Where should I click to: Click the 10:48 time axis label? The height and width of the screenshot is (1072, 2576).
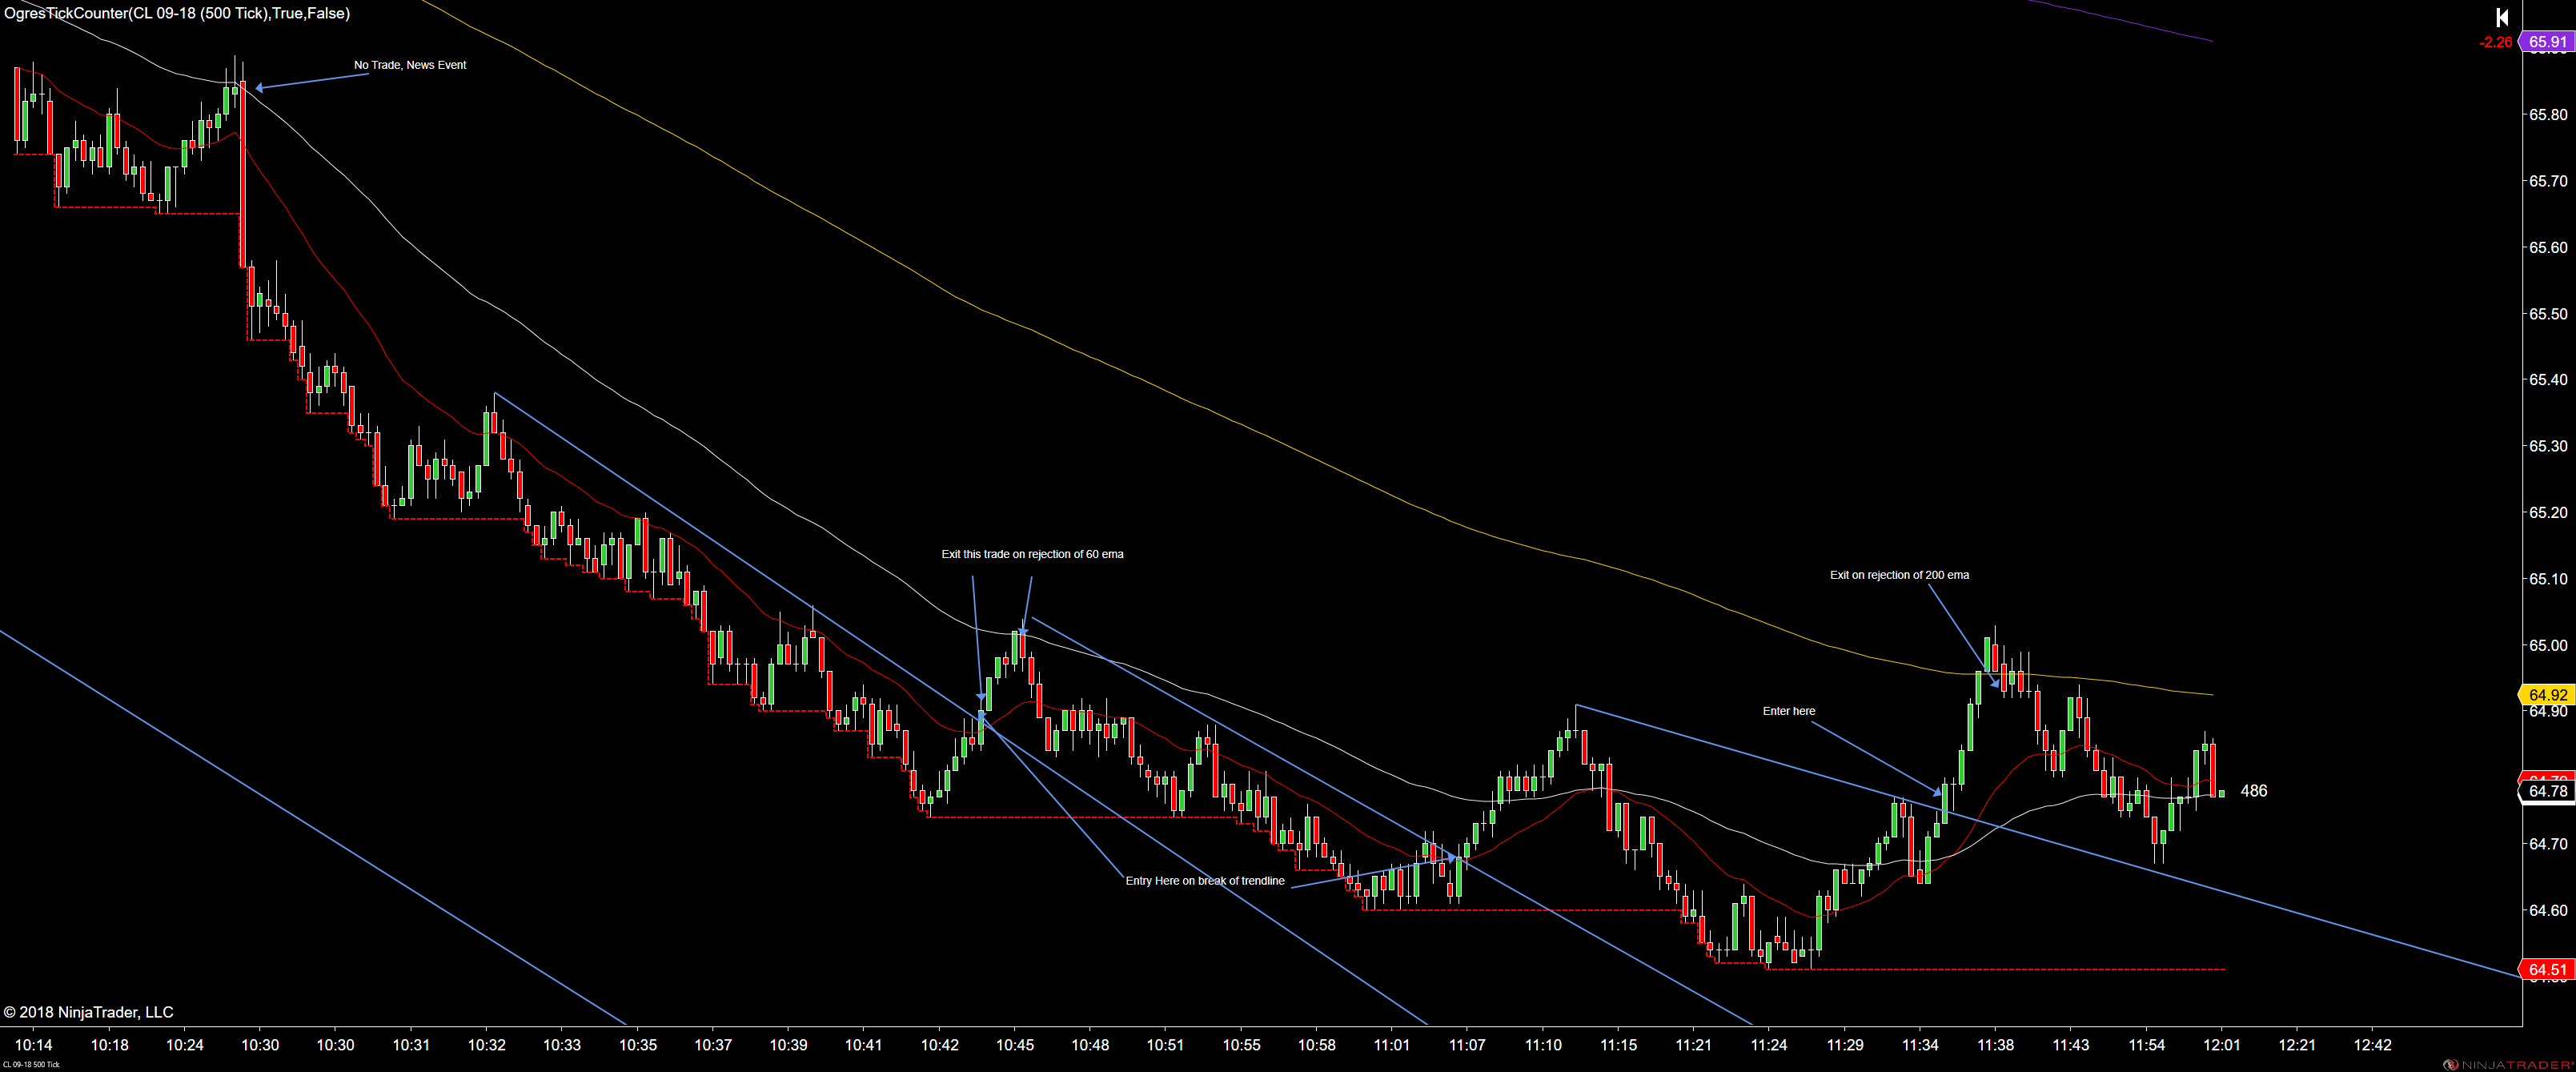(1090, 1045)
